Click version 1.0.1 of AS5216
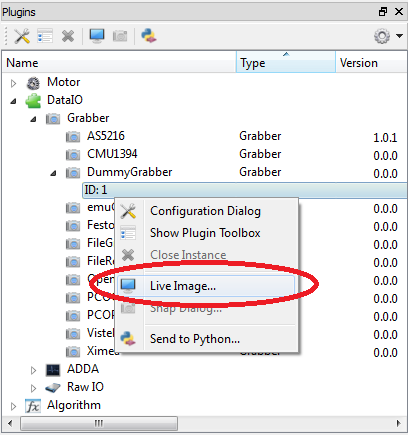This screenshot has height=435, width=408. pos(385,137)
